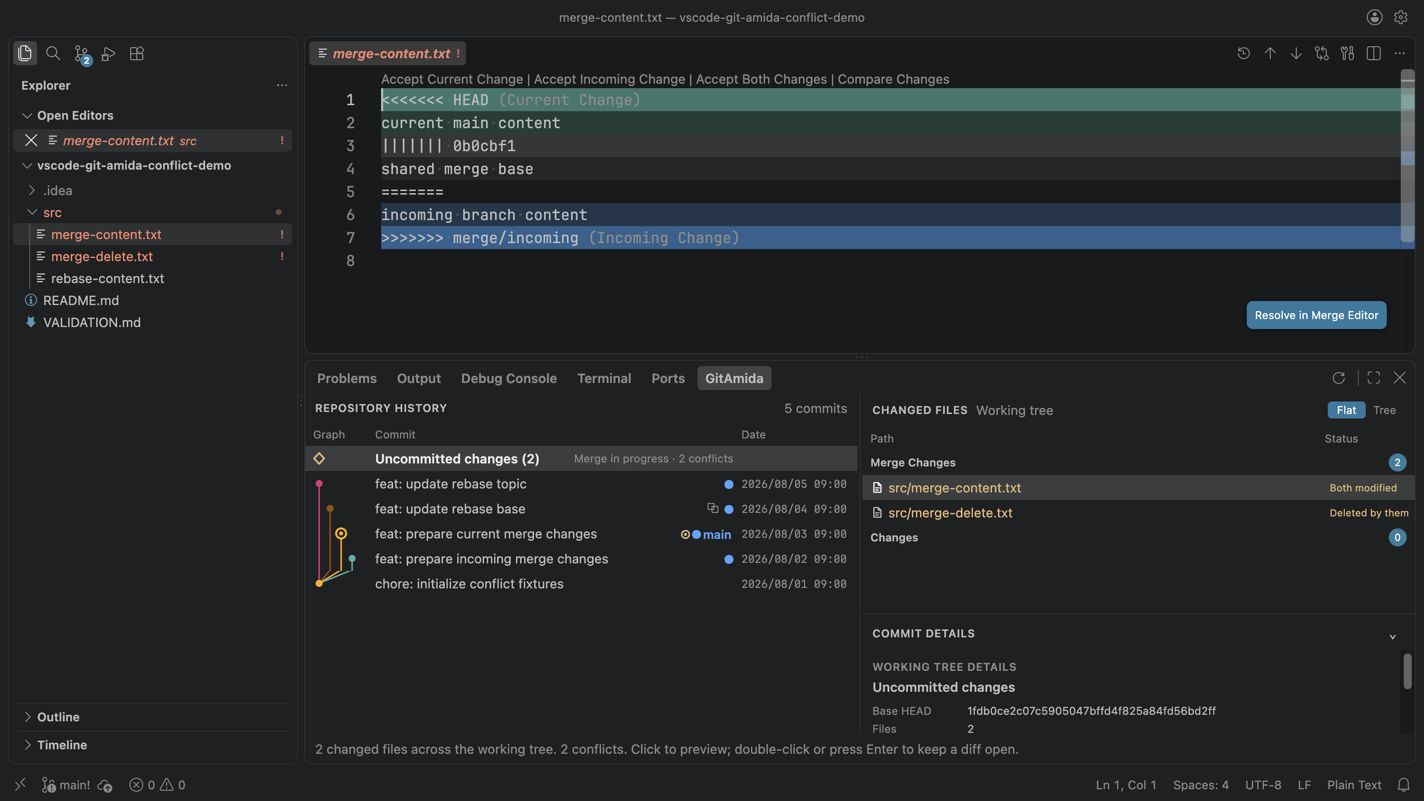Click the compare changes git icon in editor toolbar
Viewport: 1424px width, 801px height.
click(1322, 53)
